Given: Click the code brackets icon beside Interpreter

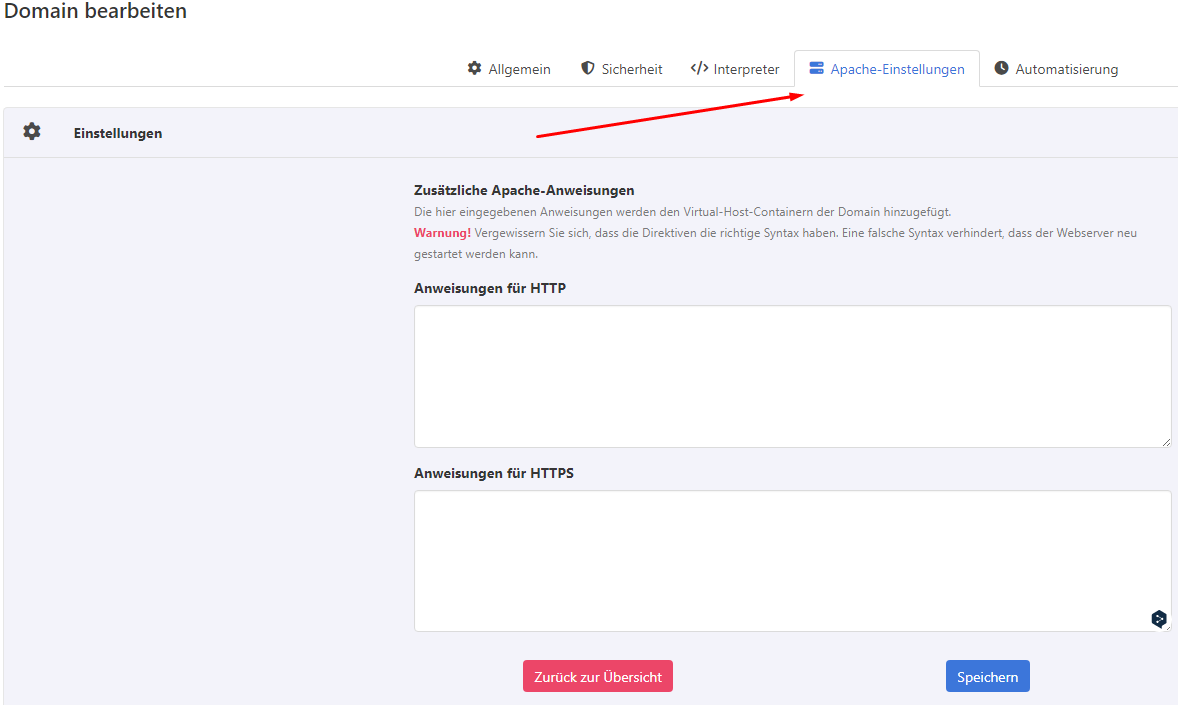Looking at the screenshot, I should pos(699,69).
